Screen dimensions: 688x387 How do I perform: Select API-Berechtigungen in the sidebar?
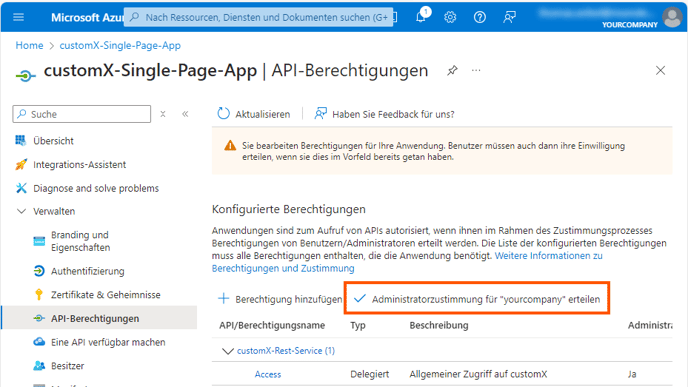pyautogui.click(x=99, y=318)
